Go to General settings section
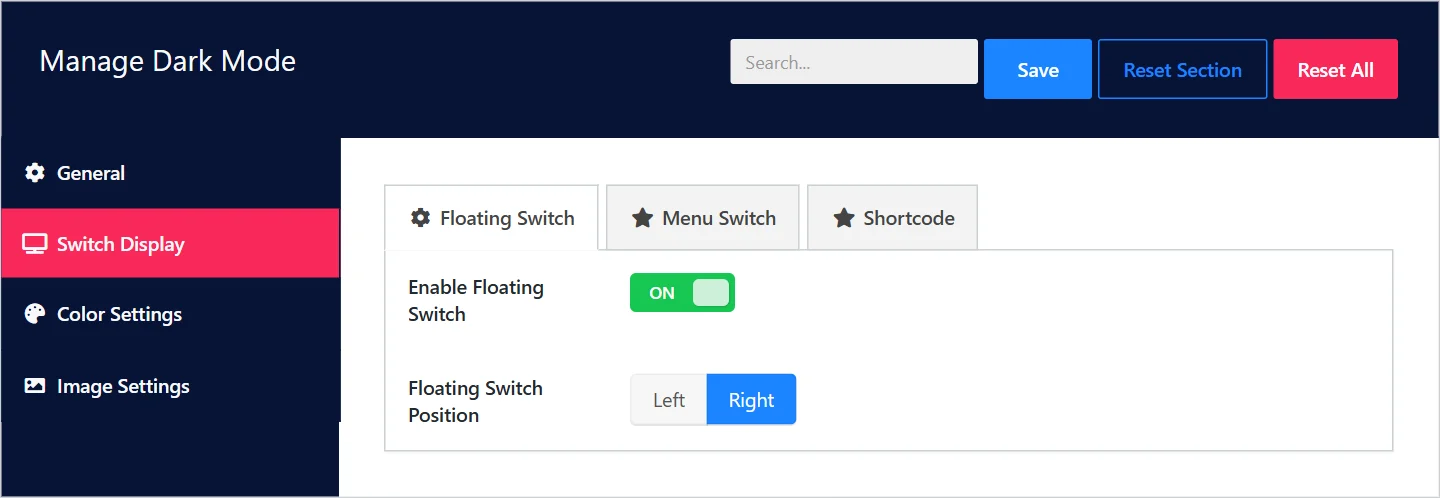The image size is (1440, 498). click(x=170, y=173)
